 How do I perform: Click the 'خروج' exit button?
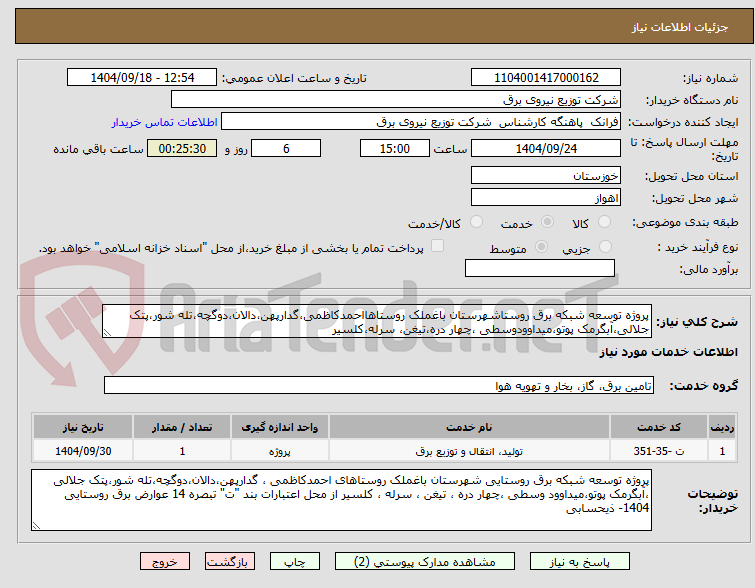pyautogui.click(x=165, y=562)
